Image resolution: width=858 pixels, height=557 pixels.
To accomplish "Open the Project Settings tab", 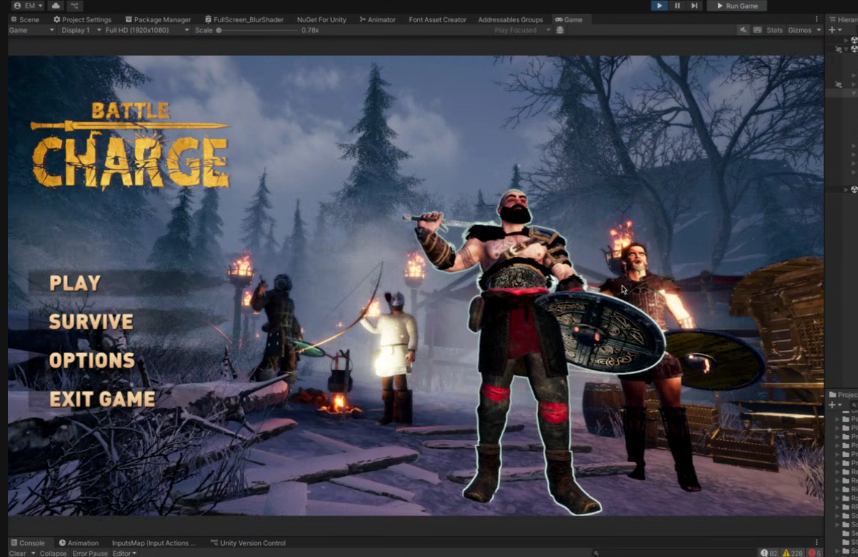I will [x=82, y=19].
